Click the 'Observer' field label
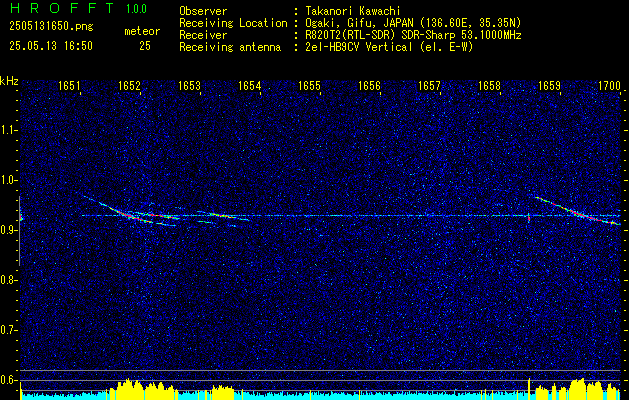629x400 pixels. pos(203,11)
